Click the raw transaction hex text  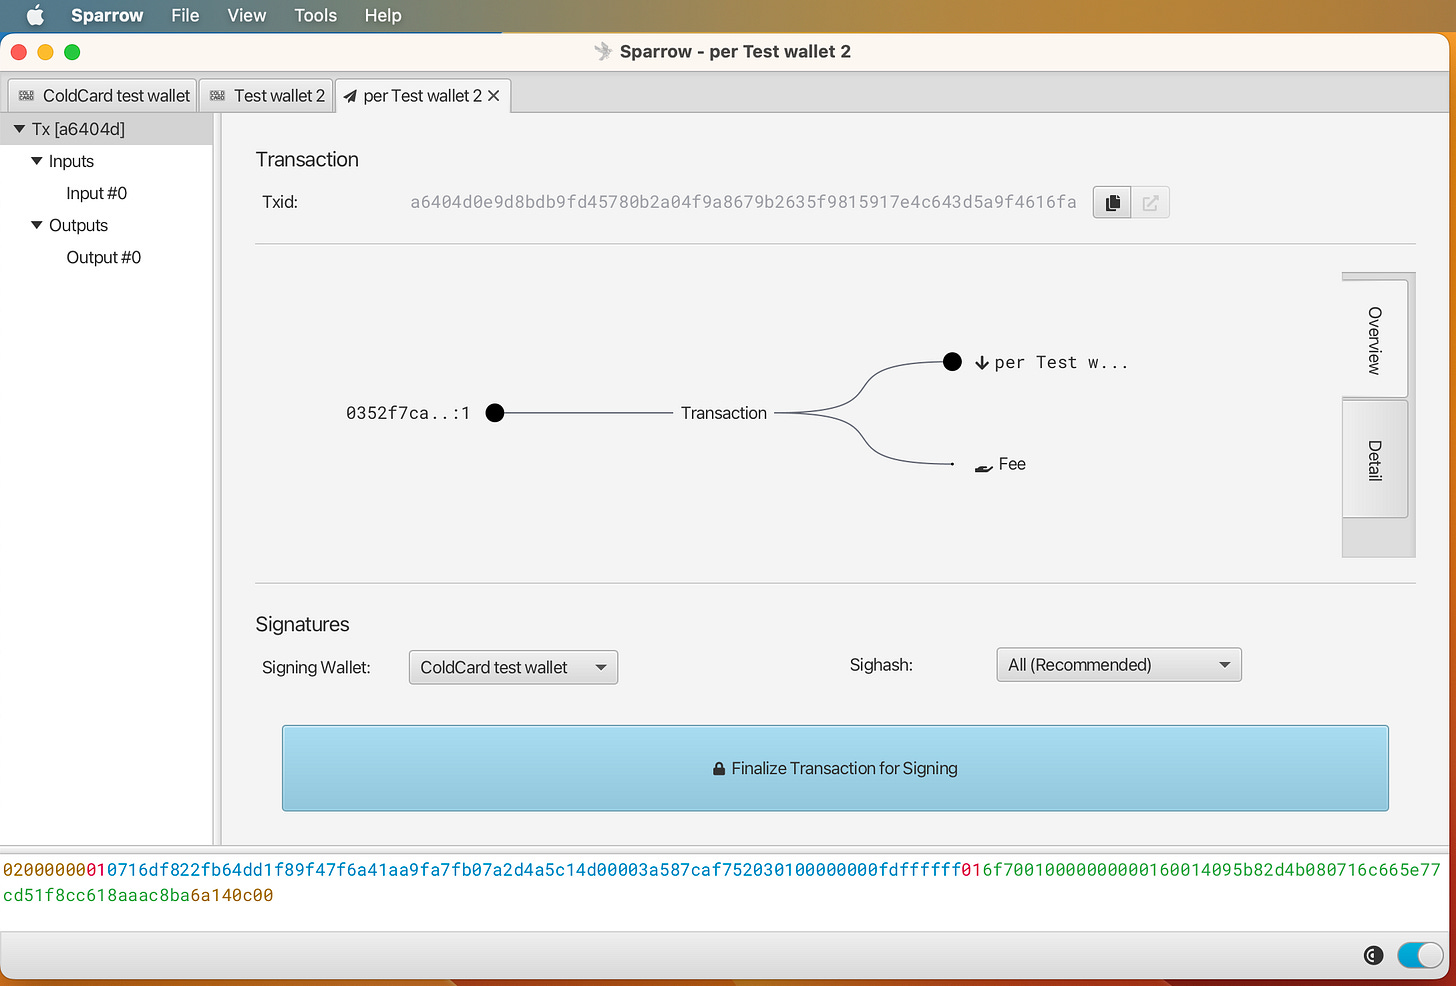pyautogui.click(x=722, y=882)
